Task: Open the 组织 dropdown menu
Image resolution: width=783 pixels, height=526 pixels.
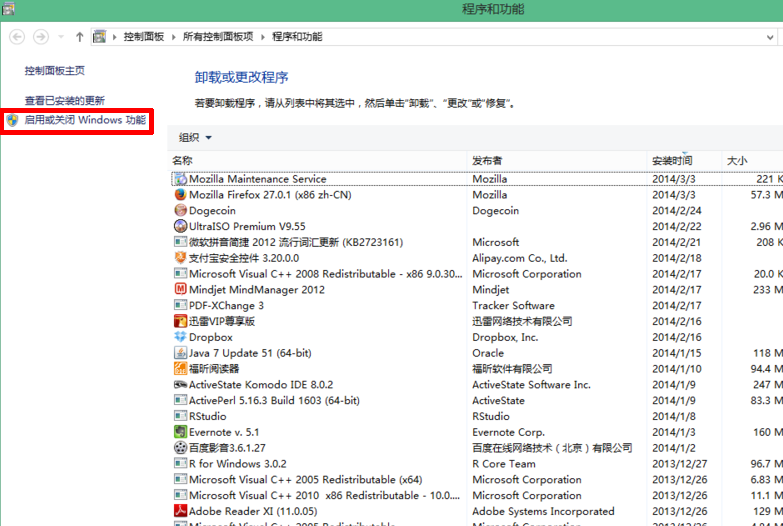Action: click(x=195, y=138)
